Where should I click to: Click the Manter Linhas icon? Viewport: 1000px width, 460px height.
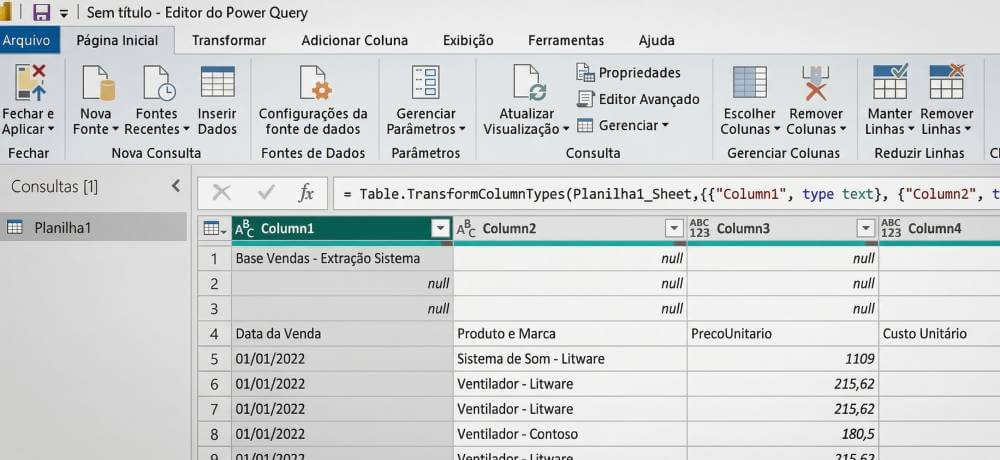(x=890, y=82)
